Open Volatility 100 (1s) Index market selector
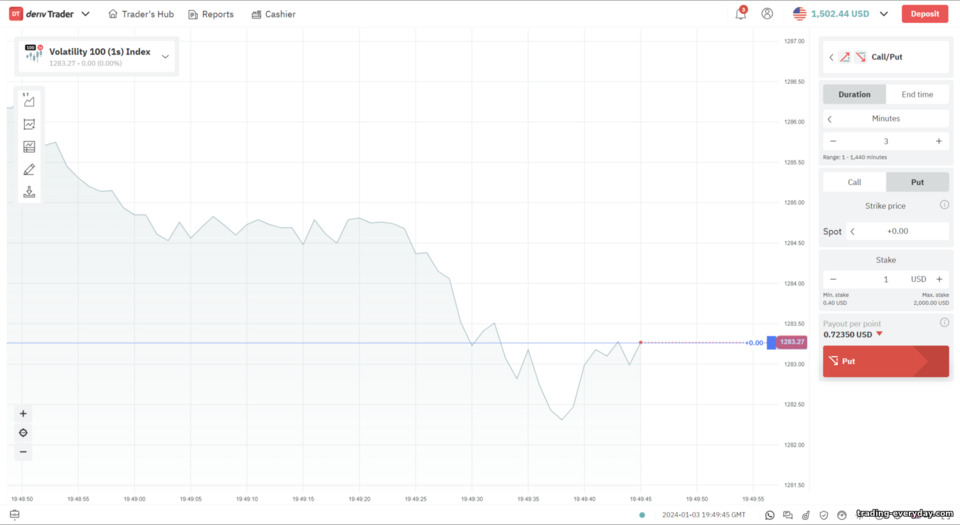 click(97, 56)
